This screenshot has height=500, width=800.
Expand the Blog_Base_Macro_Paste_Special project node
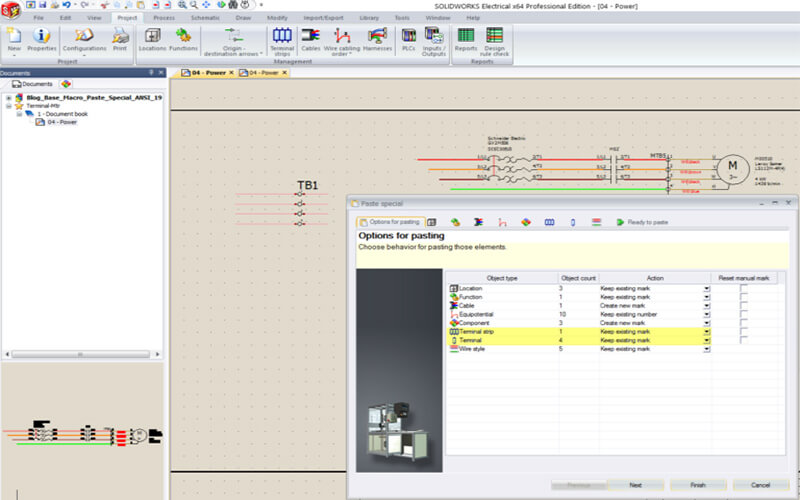click(x=8, y=98)
